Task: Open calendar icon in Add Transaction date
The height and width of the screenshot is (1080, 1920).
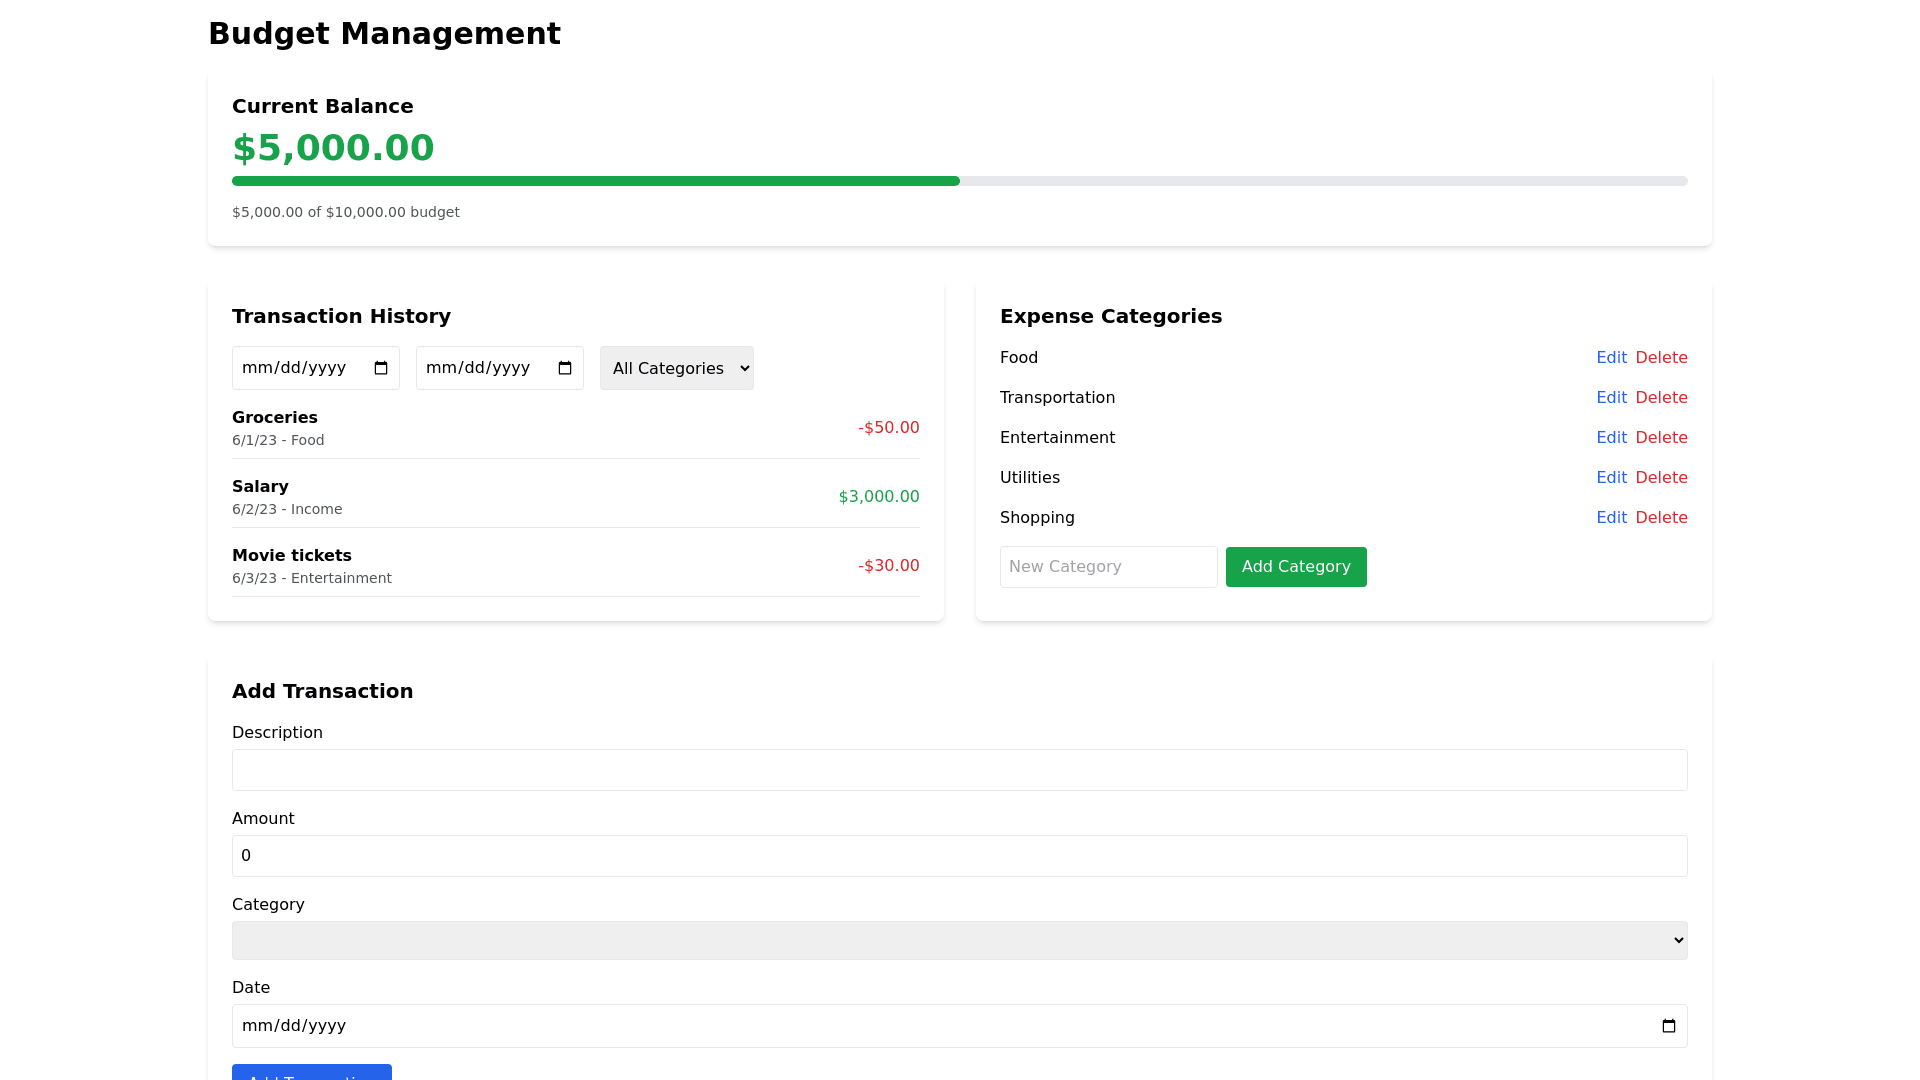Action: pos(1668,1026)
